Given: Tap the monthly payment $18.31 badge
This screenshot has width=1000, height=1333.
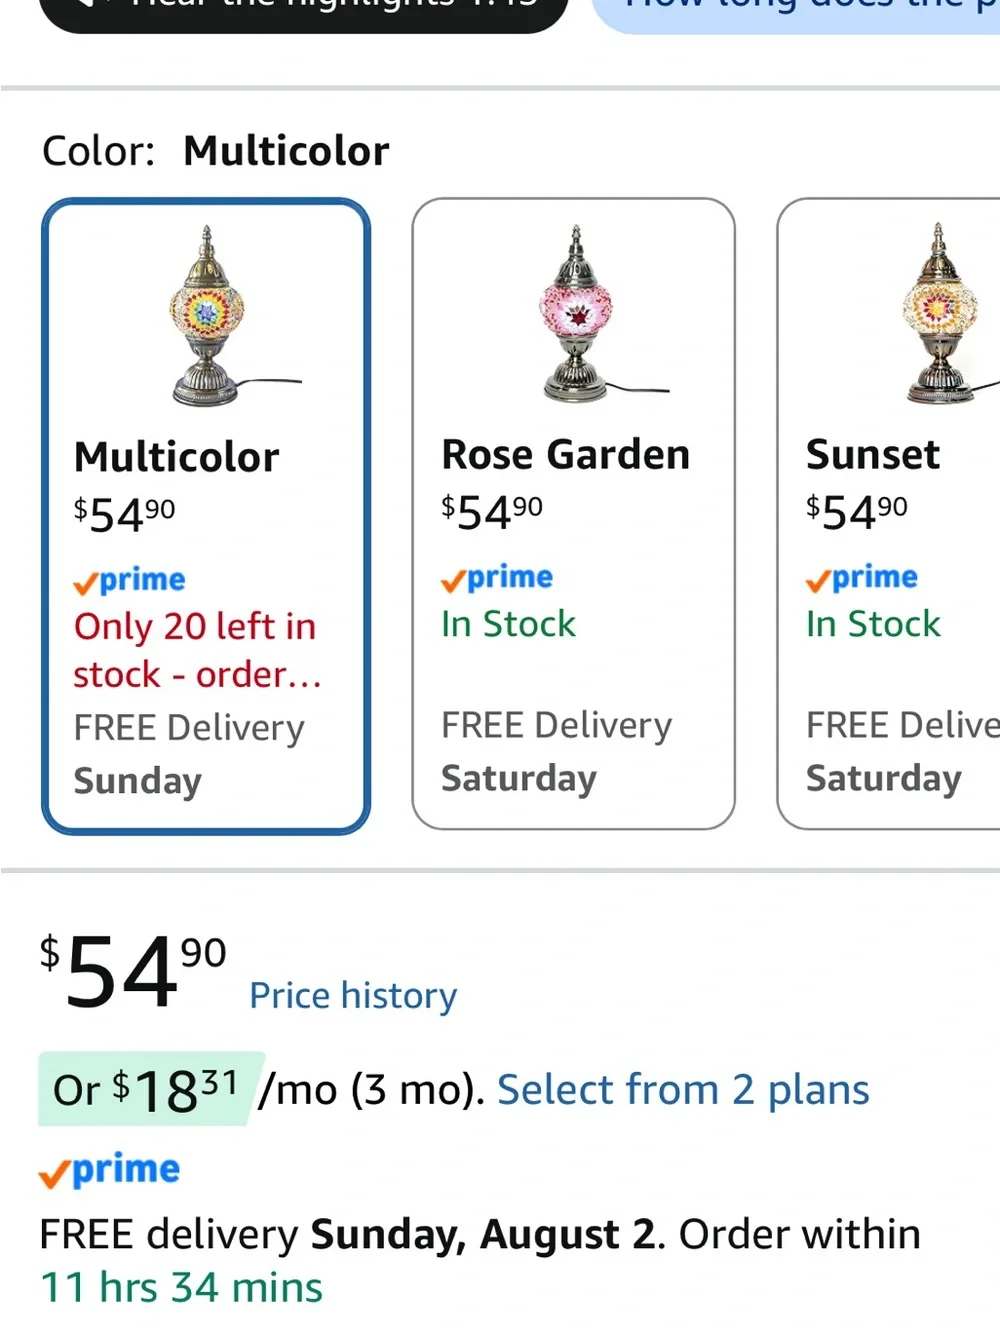Looking at the screenshot, I should click(x=151, y=1089).
